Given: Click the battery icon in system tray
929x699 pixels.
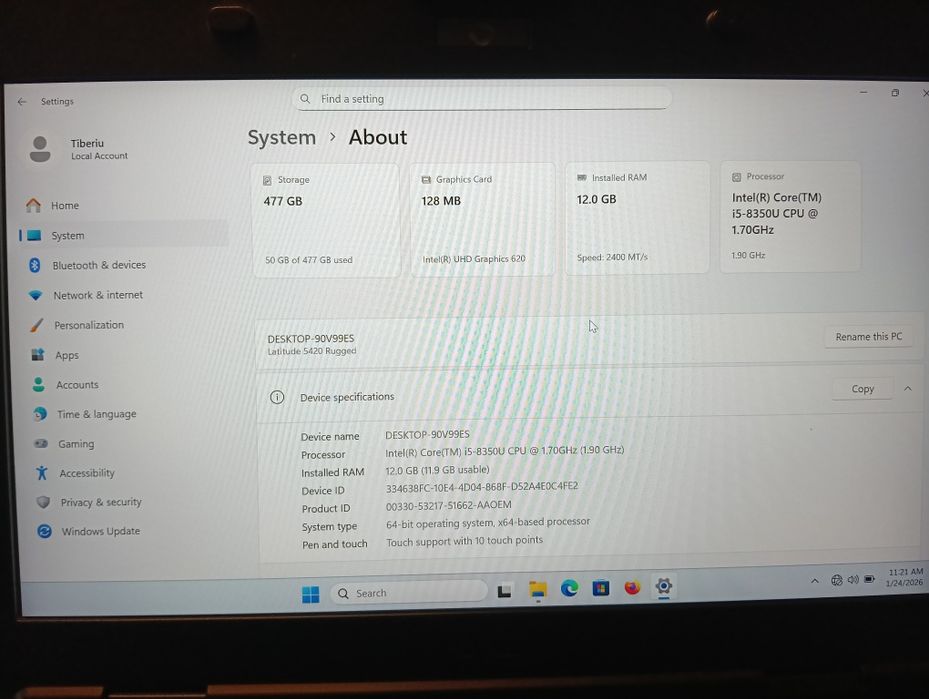Looking at the screenshot, I should coord(869,579).
